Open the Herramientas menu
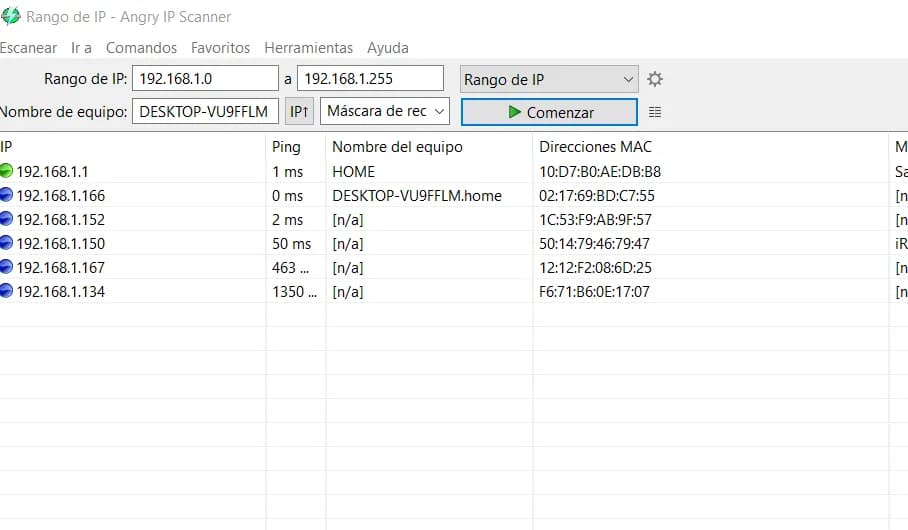This screenshot has width=908, height=530. point(308,47)
